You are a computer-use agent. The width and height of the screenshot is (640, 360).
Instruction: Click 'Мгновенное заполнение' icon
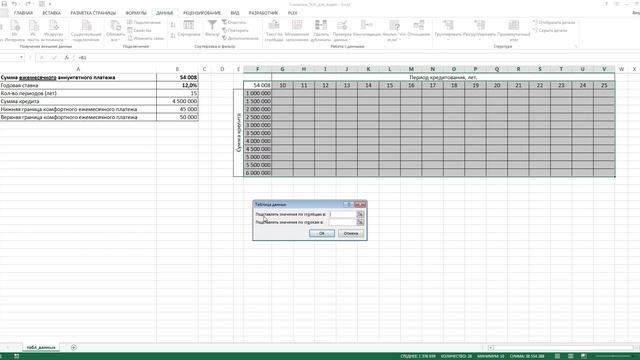(297, 31)
